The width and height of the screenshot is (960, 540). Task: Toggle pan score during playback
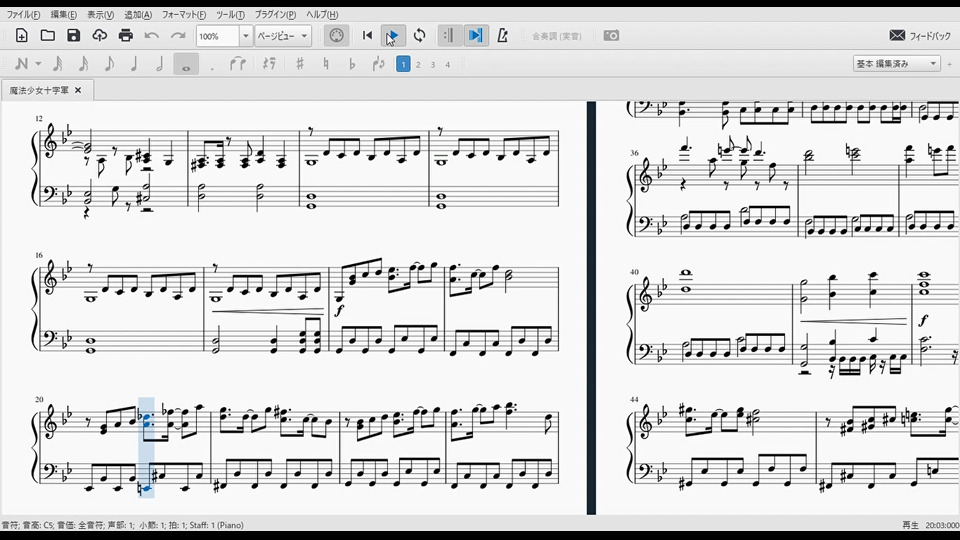click(476, 36)
